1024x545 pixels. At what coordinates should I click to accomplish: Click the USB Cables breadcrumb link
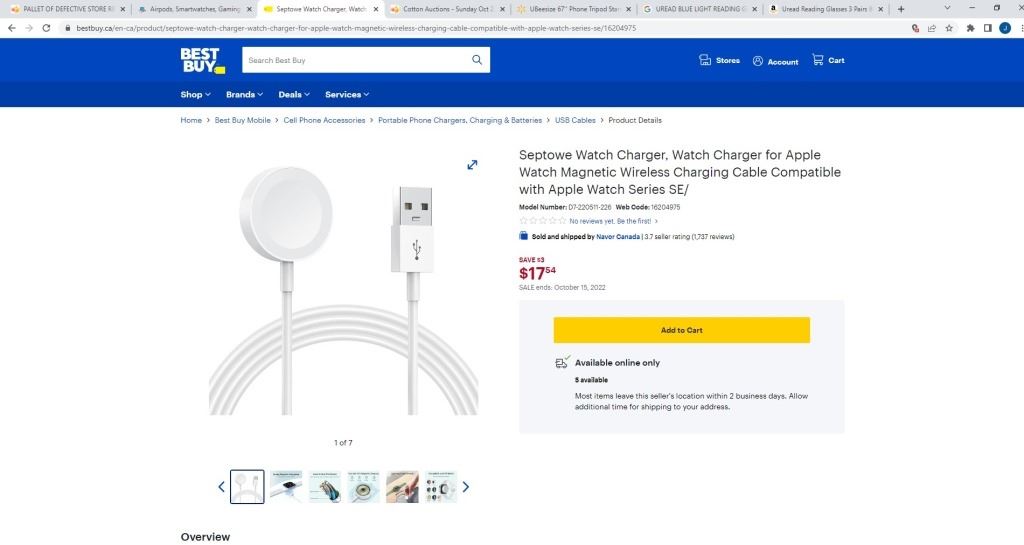click(x=575, y=120)
